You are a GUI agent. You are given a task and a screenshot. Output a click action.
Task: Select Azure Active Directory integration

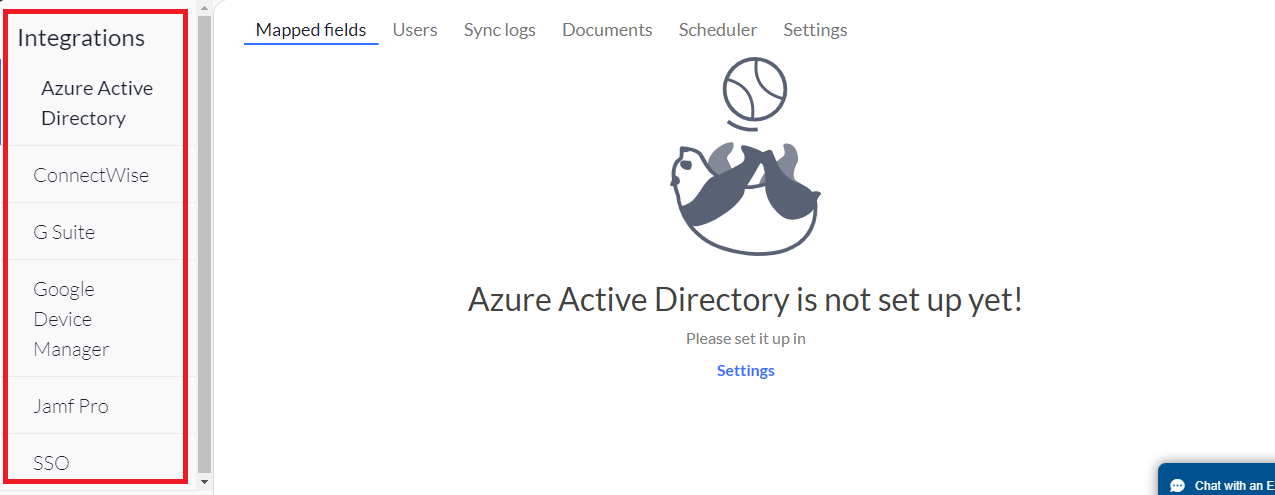click(97, 103)
